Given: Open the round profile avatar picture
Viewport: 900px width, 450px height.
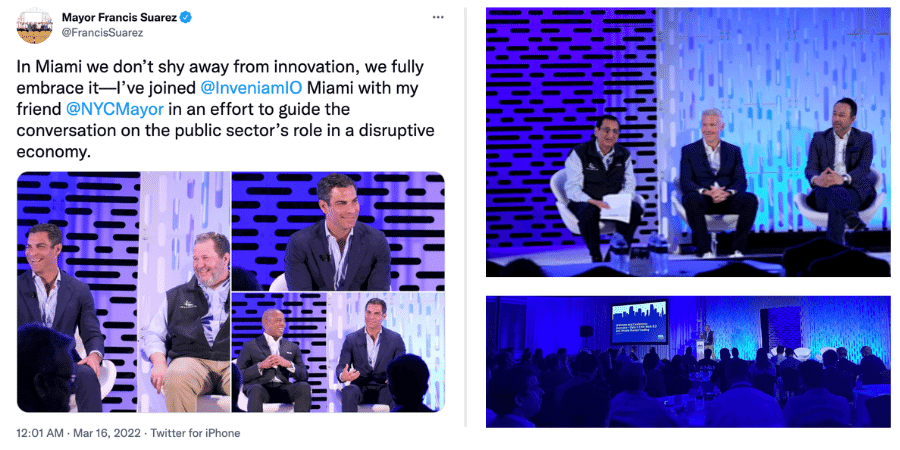Looking at the screenshot, I should tap(34, 25).
